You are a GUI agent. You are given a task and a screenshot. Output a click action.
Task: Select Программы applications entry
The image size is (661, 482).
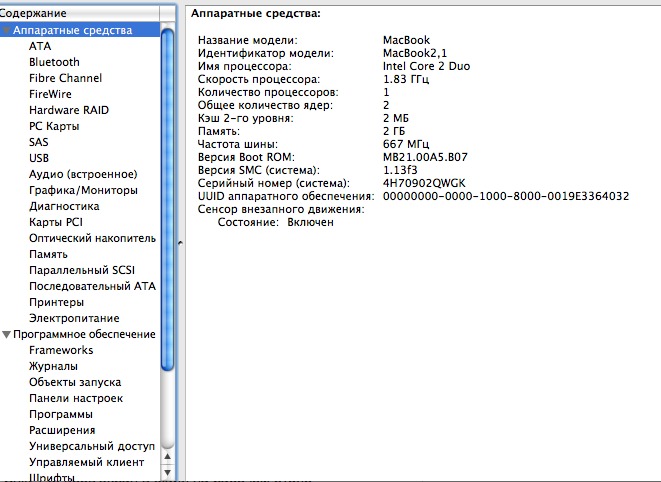click(61, 414)
